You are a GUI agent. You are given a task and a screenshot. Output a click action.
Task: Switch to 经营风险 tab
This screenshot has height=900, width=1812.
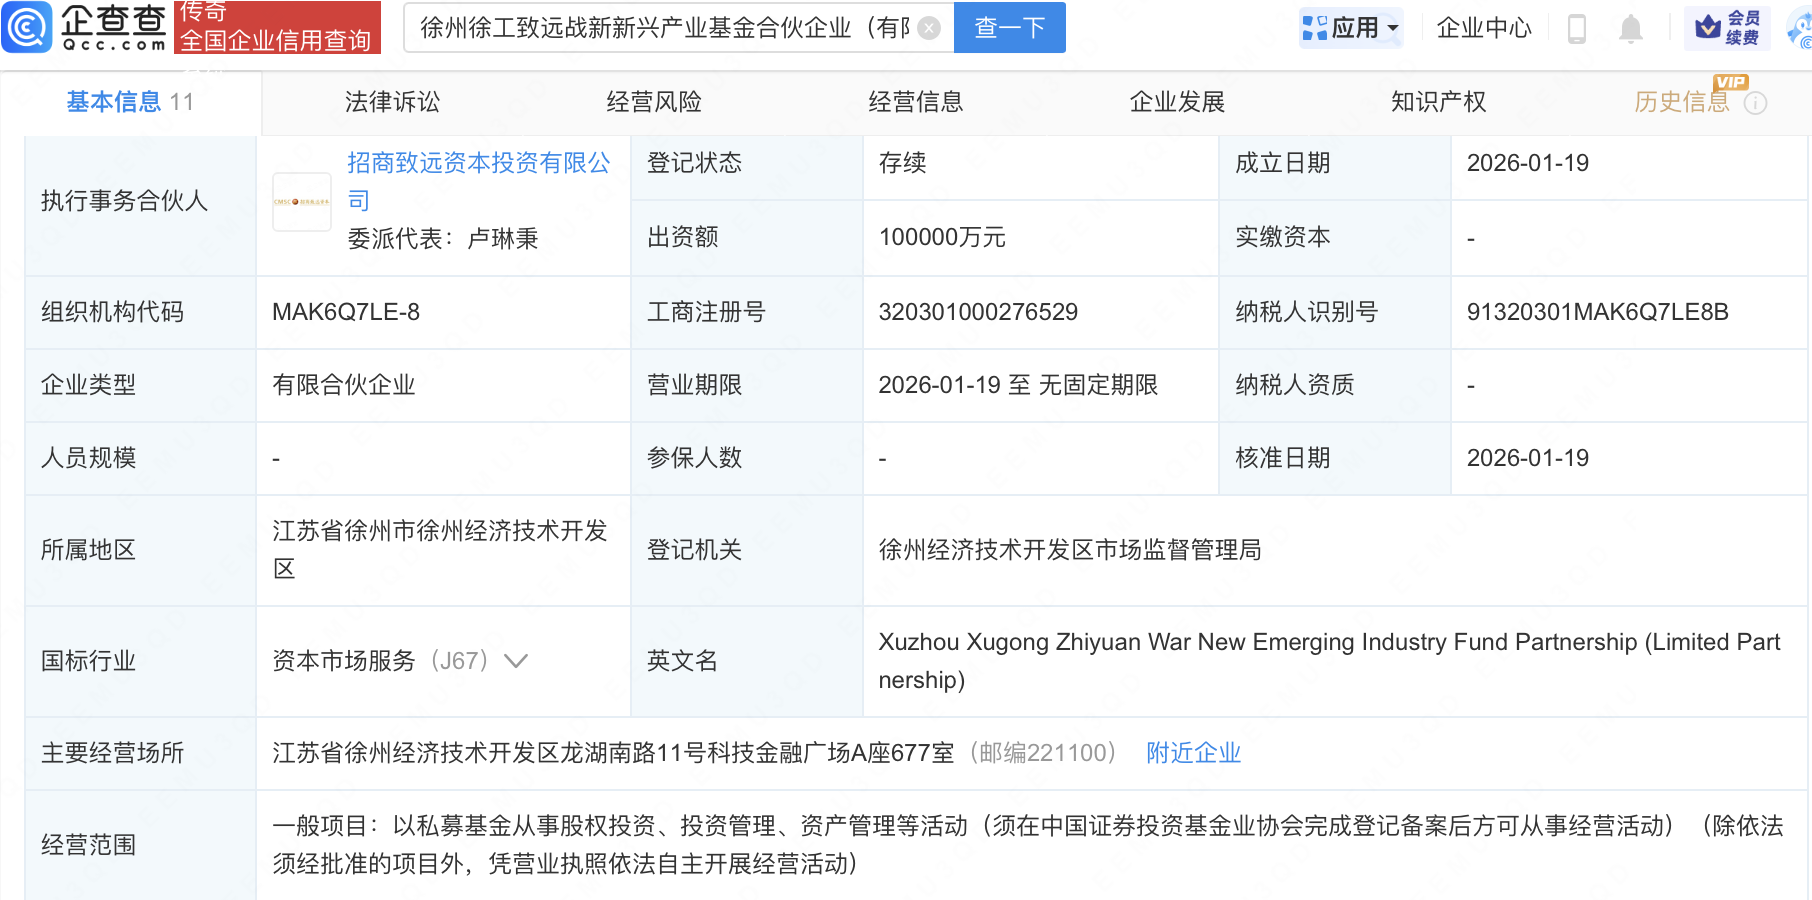click(x=654, y=102)
